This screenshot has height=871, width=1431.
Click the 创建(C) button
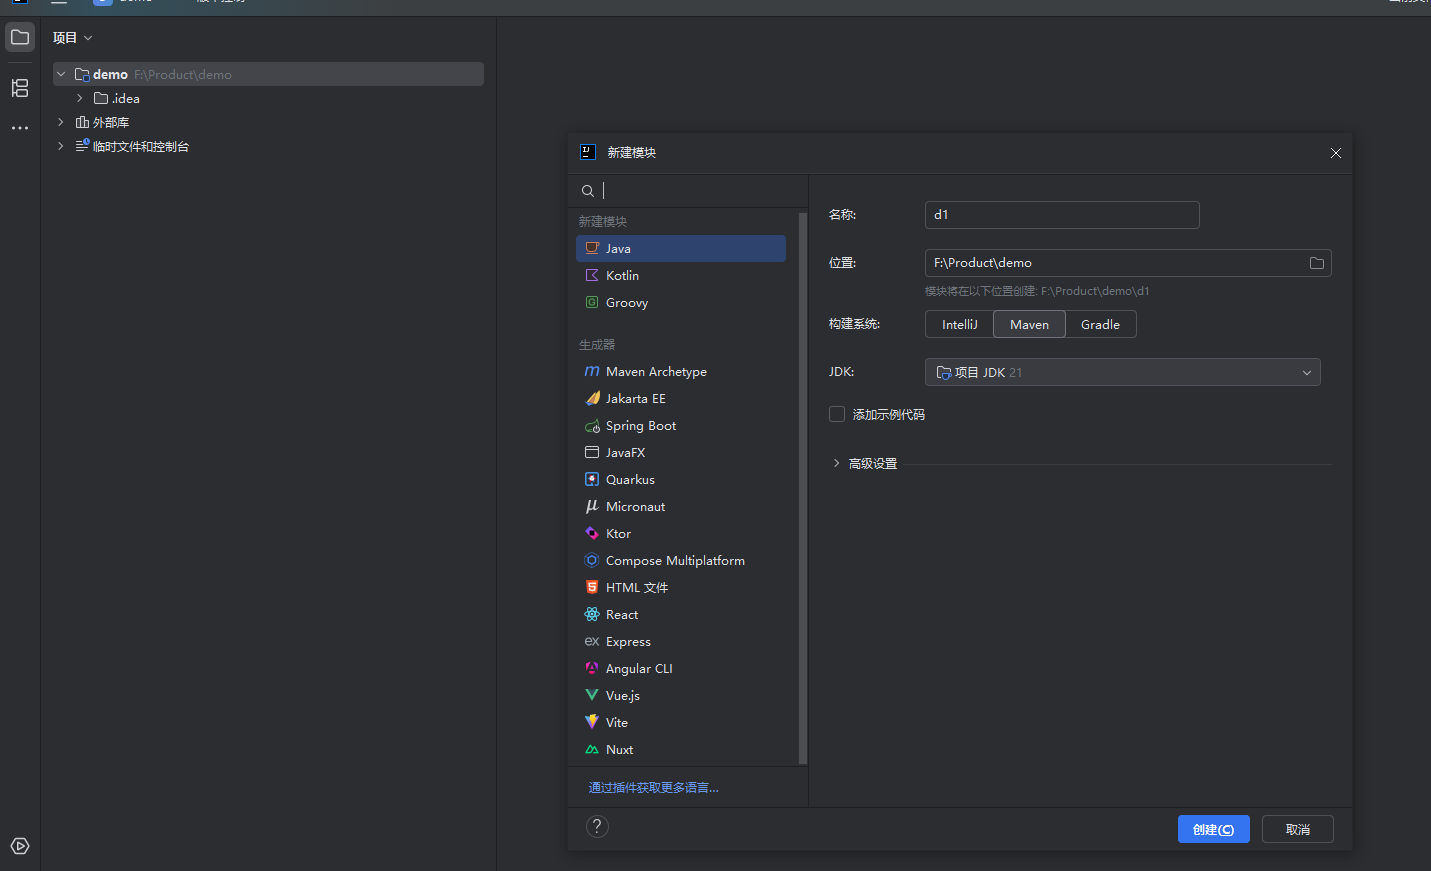tap(1213, 829)
